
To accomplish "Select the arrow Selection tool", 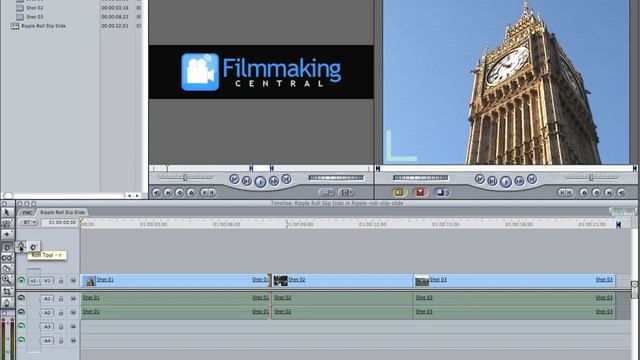I will click(x=7, y=212).
